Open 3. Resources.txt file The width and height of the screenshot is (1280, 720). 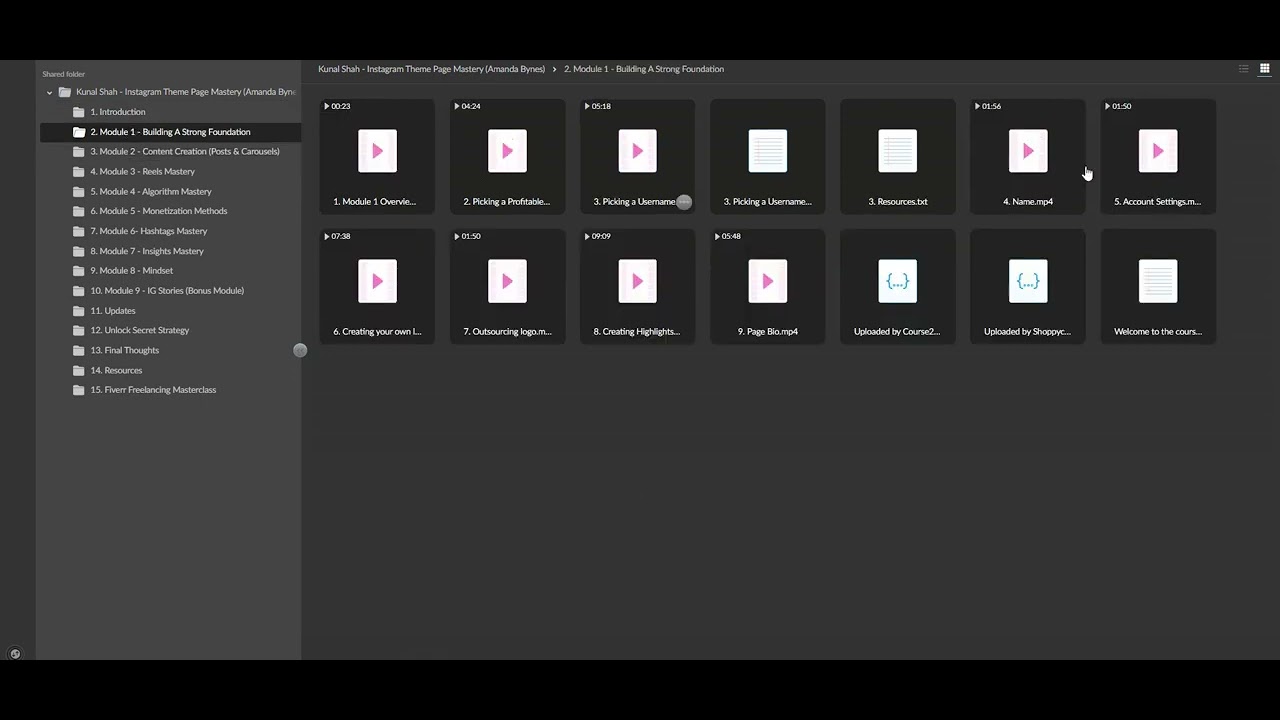click(x=898, y=156)
